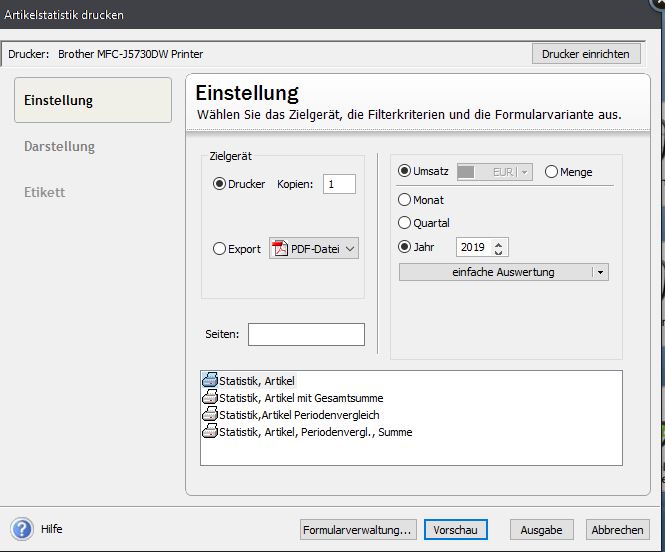Screen dimensions: 665x552
Task: Choose the Quartal period option
Action: [404, 223]
